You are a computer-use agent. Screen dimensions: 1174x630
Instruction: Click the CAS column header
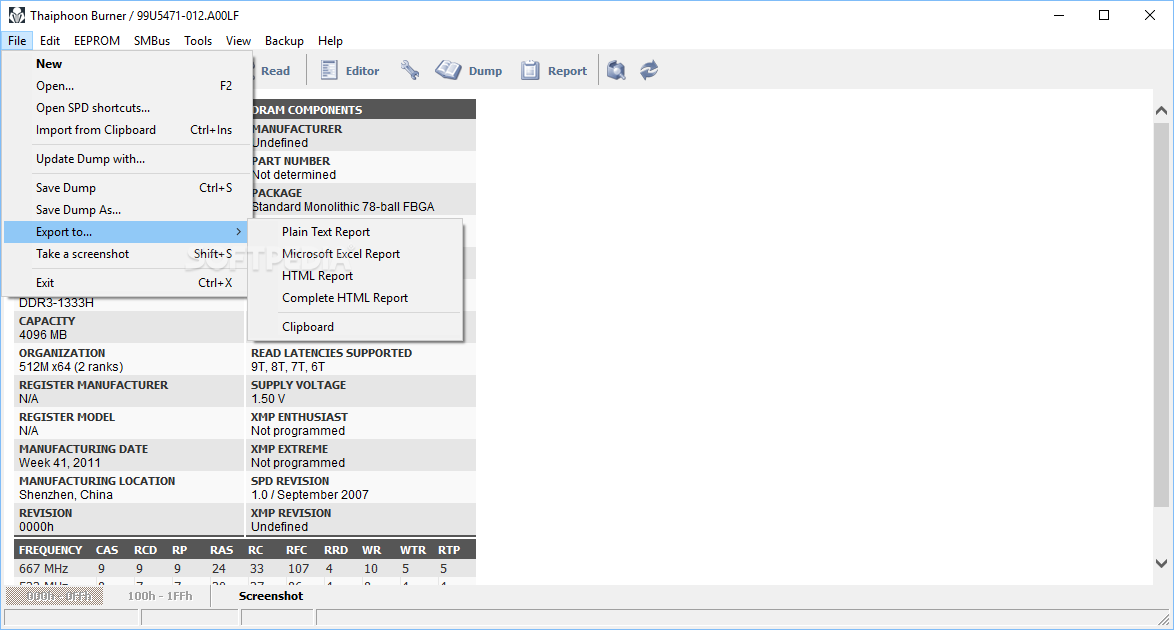[107, 550]
